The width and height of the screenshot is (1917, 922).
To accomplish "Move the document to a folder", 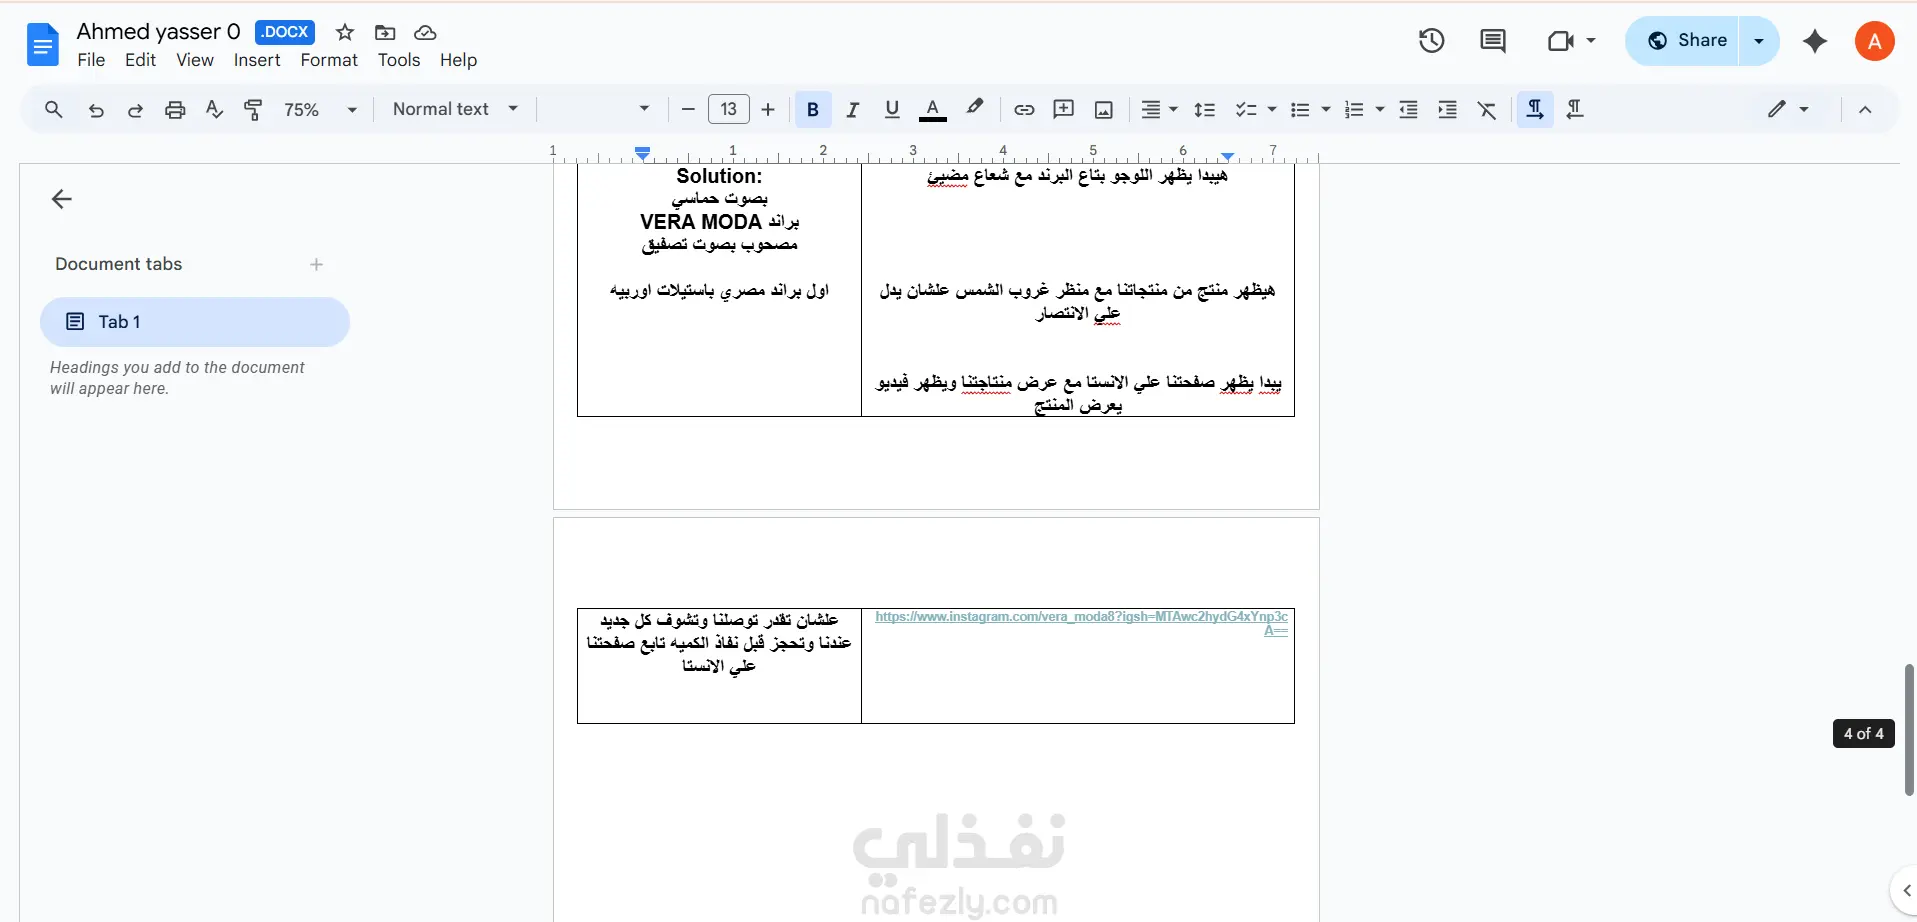I will [385, 32].
